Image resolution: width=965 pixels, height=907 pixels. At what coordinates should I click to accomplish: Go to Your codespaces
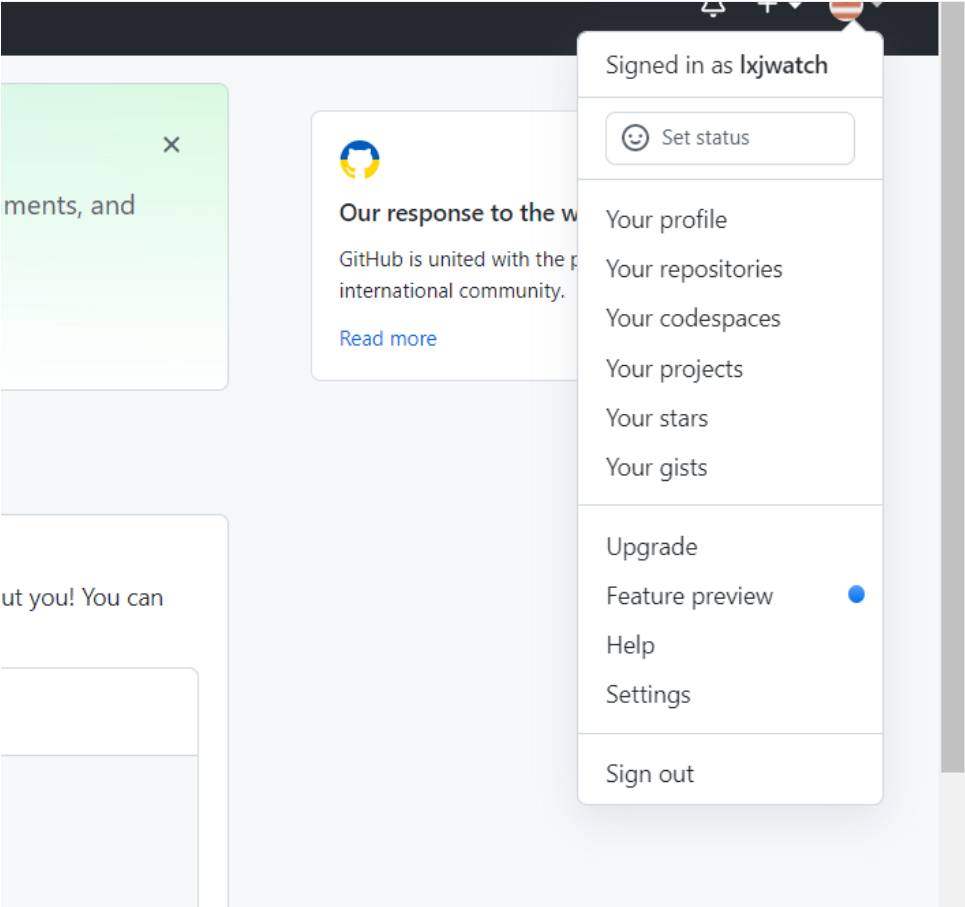[693, 319]
